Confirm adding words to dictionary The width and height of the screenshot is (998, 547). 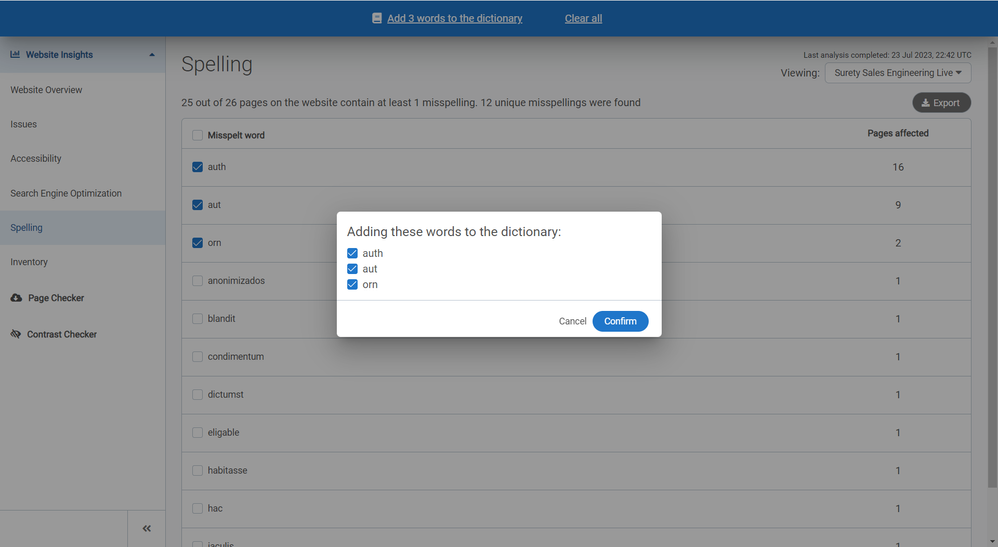(x=620, y=321)
